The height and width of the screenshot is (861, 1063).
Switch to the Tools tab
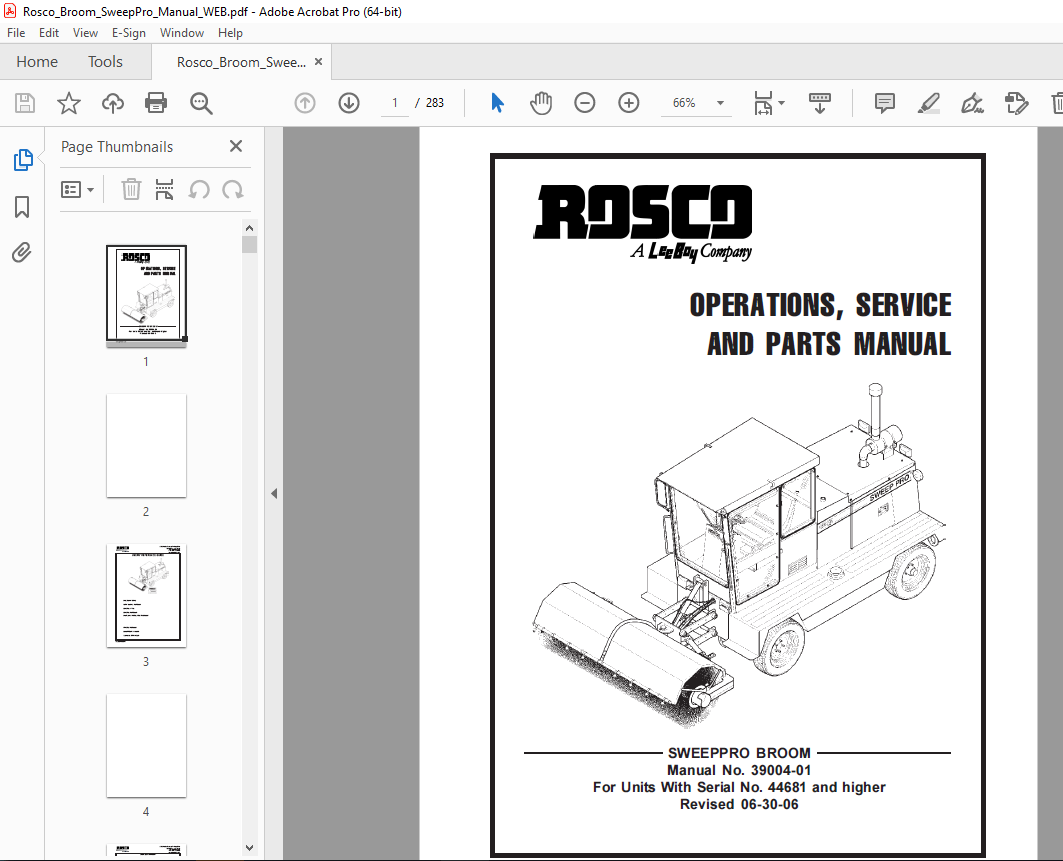point(105,62)
